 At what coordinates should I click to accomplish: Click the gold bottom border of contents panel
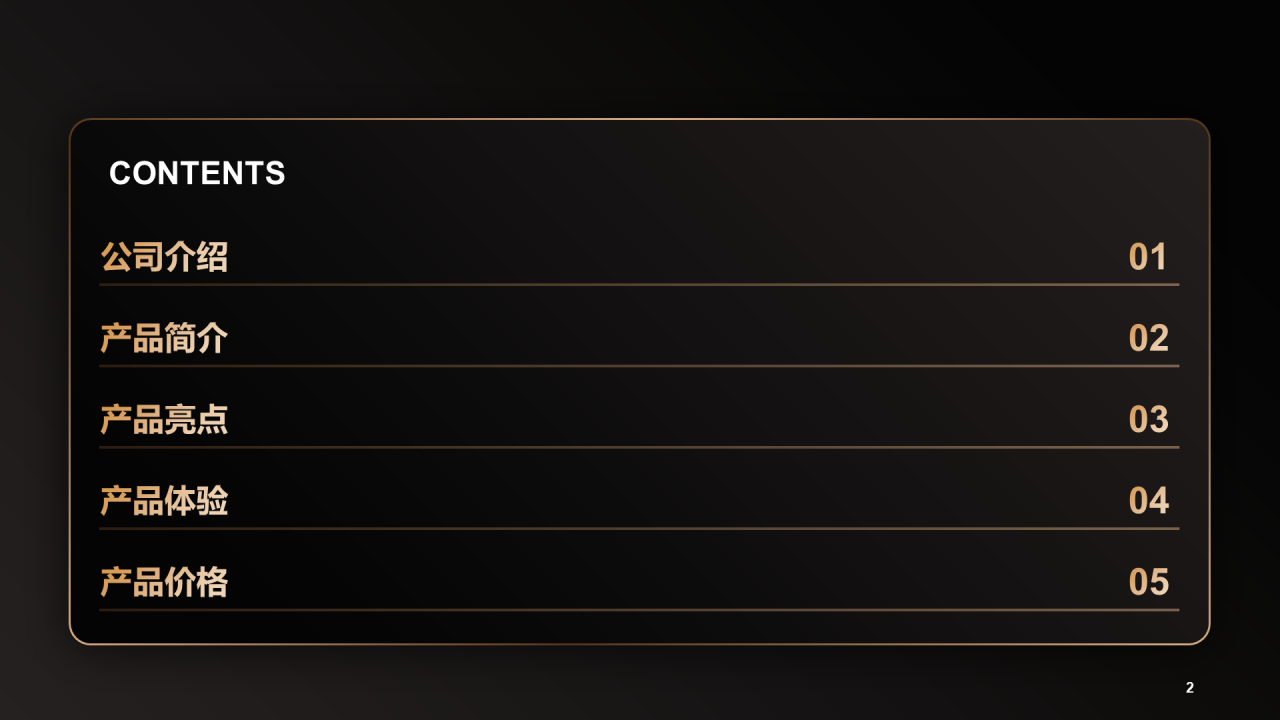[x=640, y=644]
